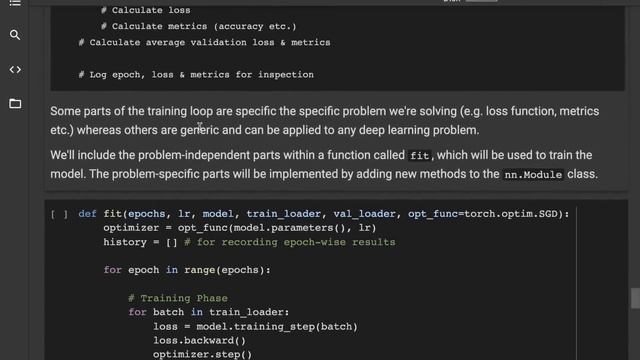Image resolution: width=640 pixels, height=360 pixels.
Task: Click '# Calculate average validation loss & metrics' line
Action: (204, 42)
